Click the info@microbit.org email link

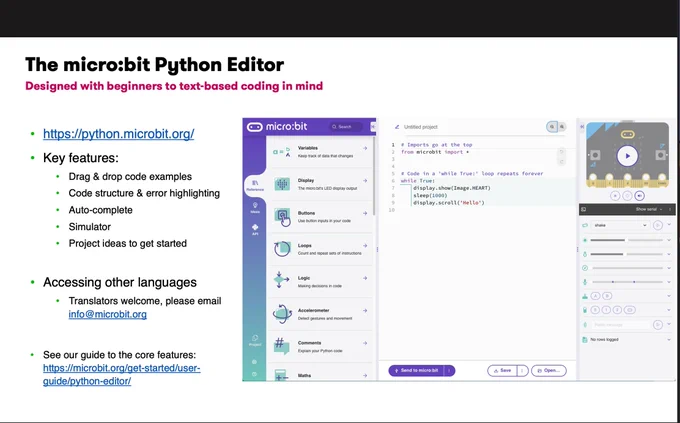[x=108, y=314]
